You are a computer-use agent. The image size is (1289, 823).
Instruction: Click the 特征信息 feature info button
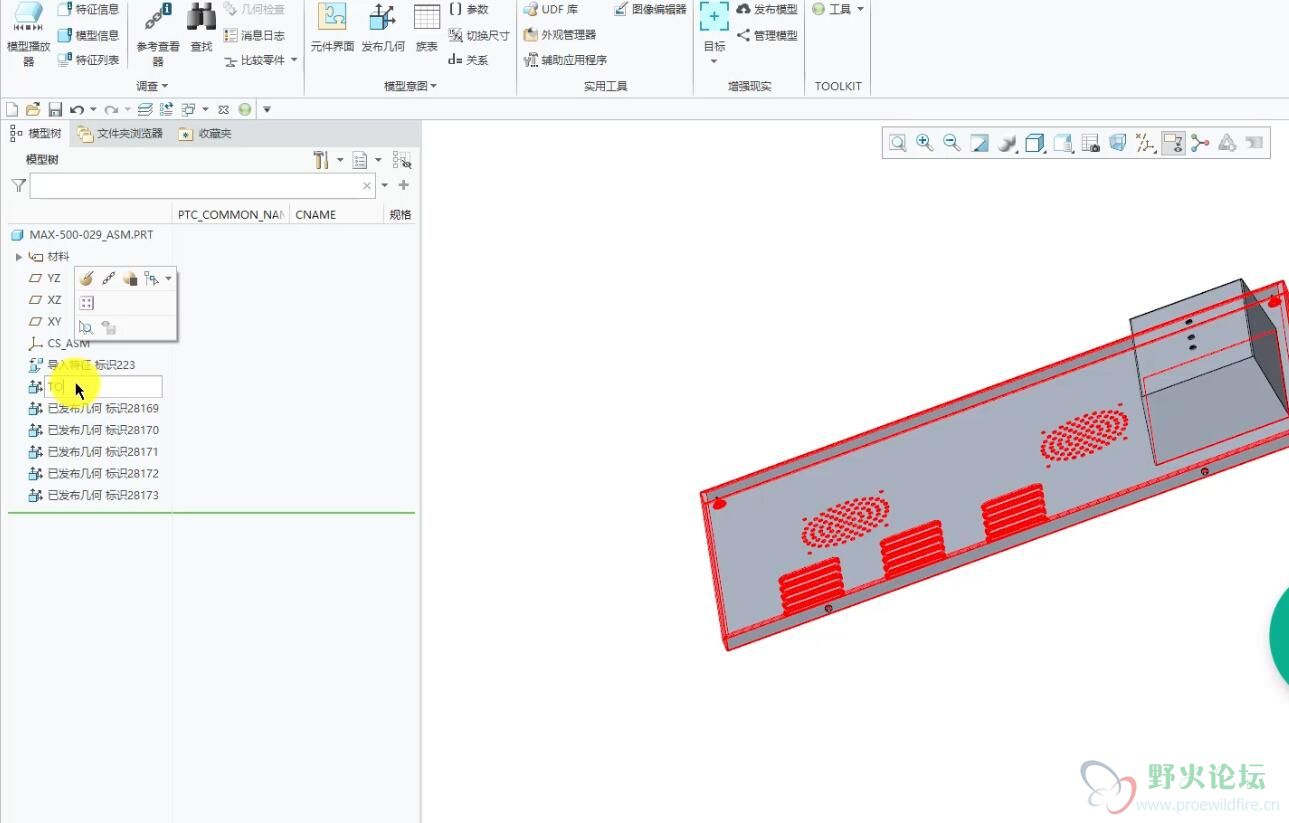pyautogui.click(x=88, y=10)
